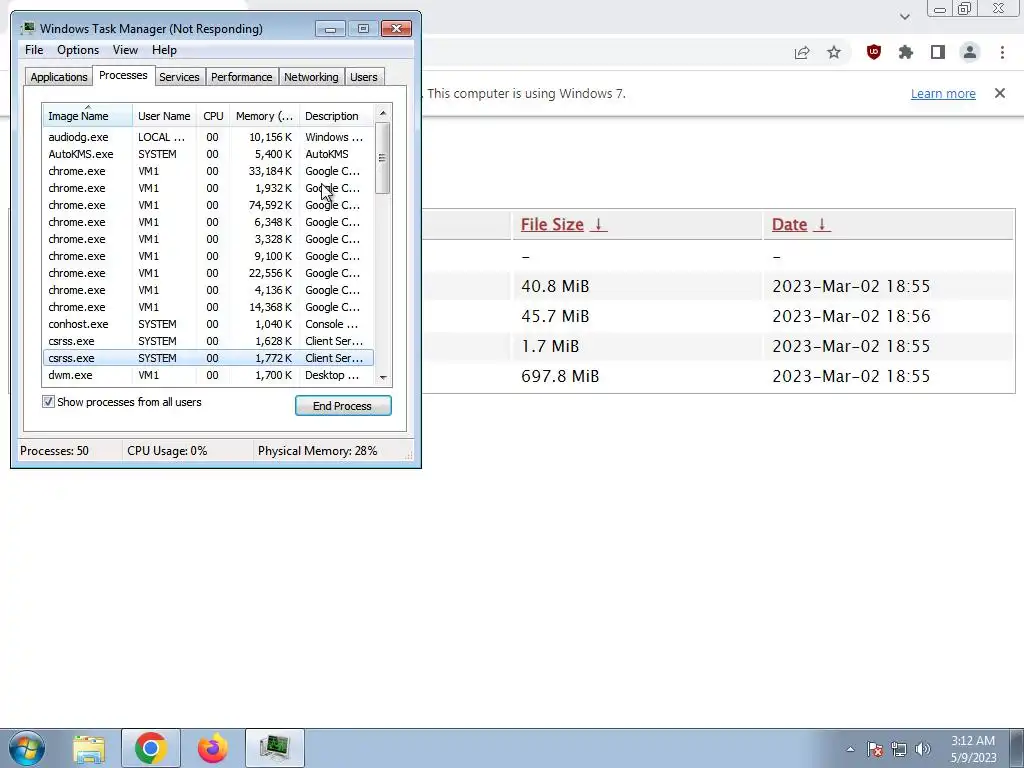Open the uBlock Origin extension icon

pyautogui.click(x=873, y=52)
